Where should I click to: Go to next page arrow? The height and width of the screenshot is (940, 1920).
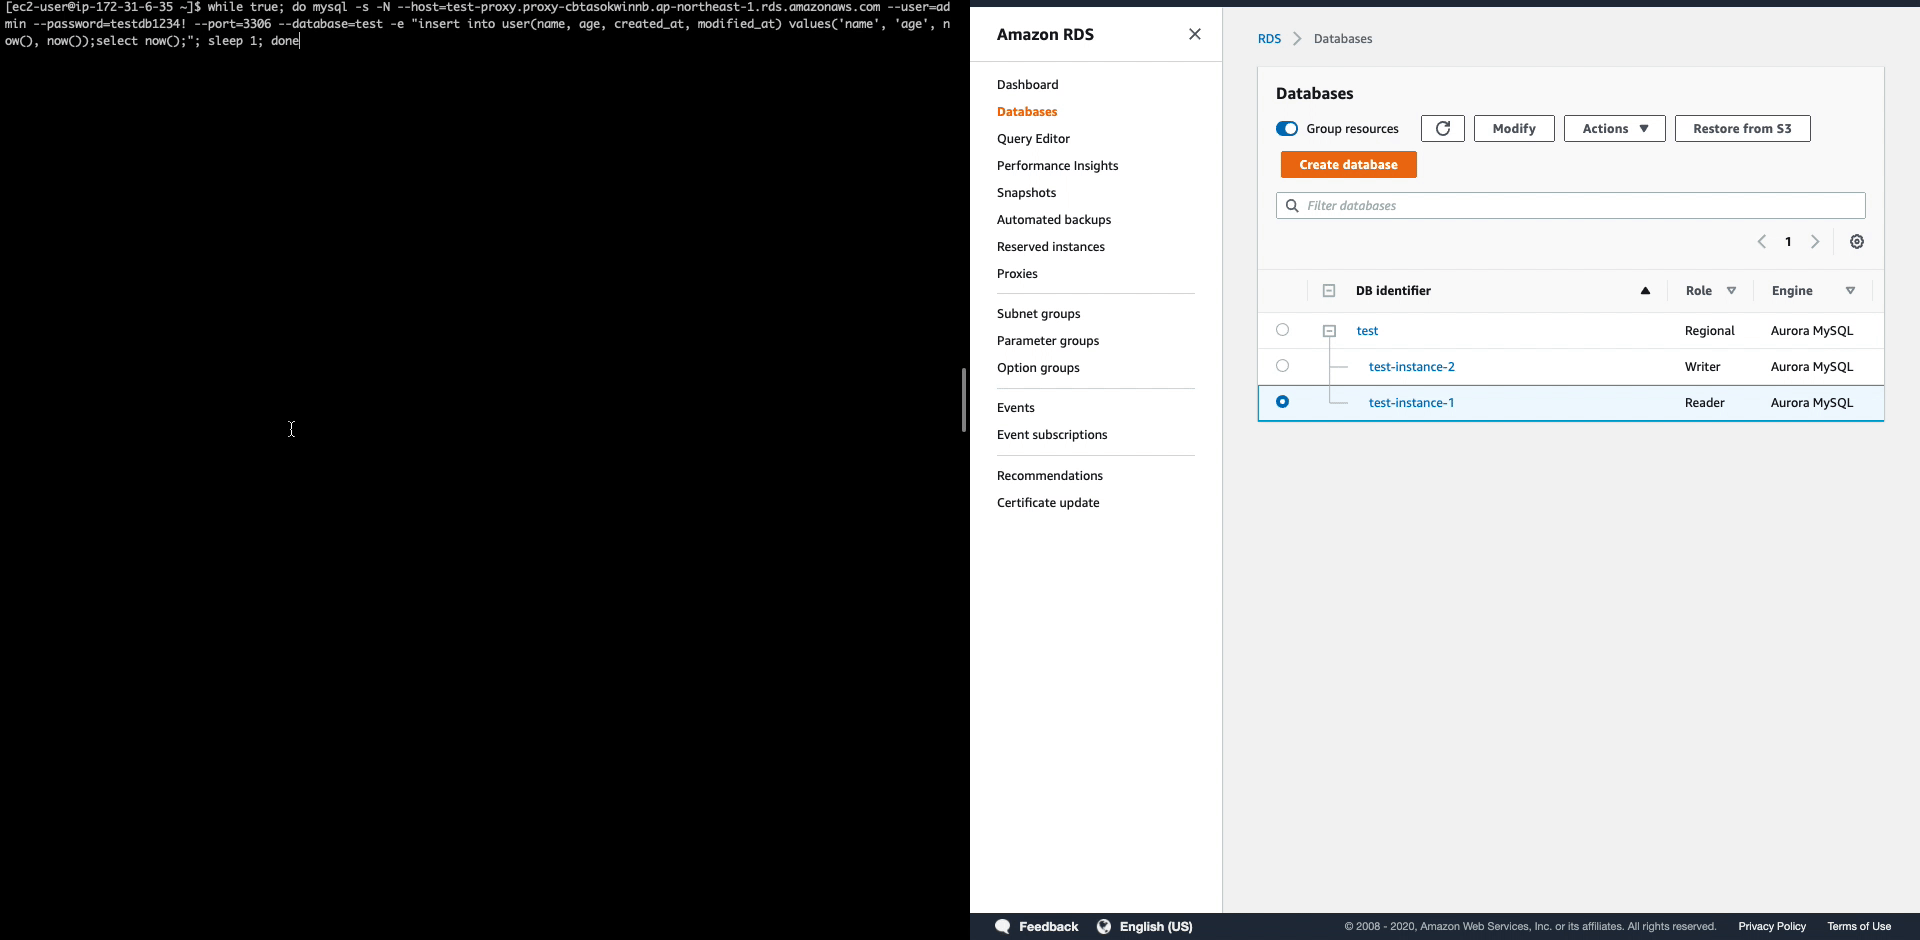pyautogui.click(x=1814, y=241)
